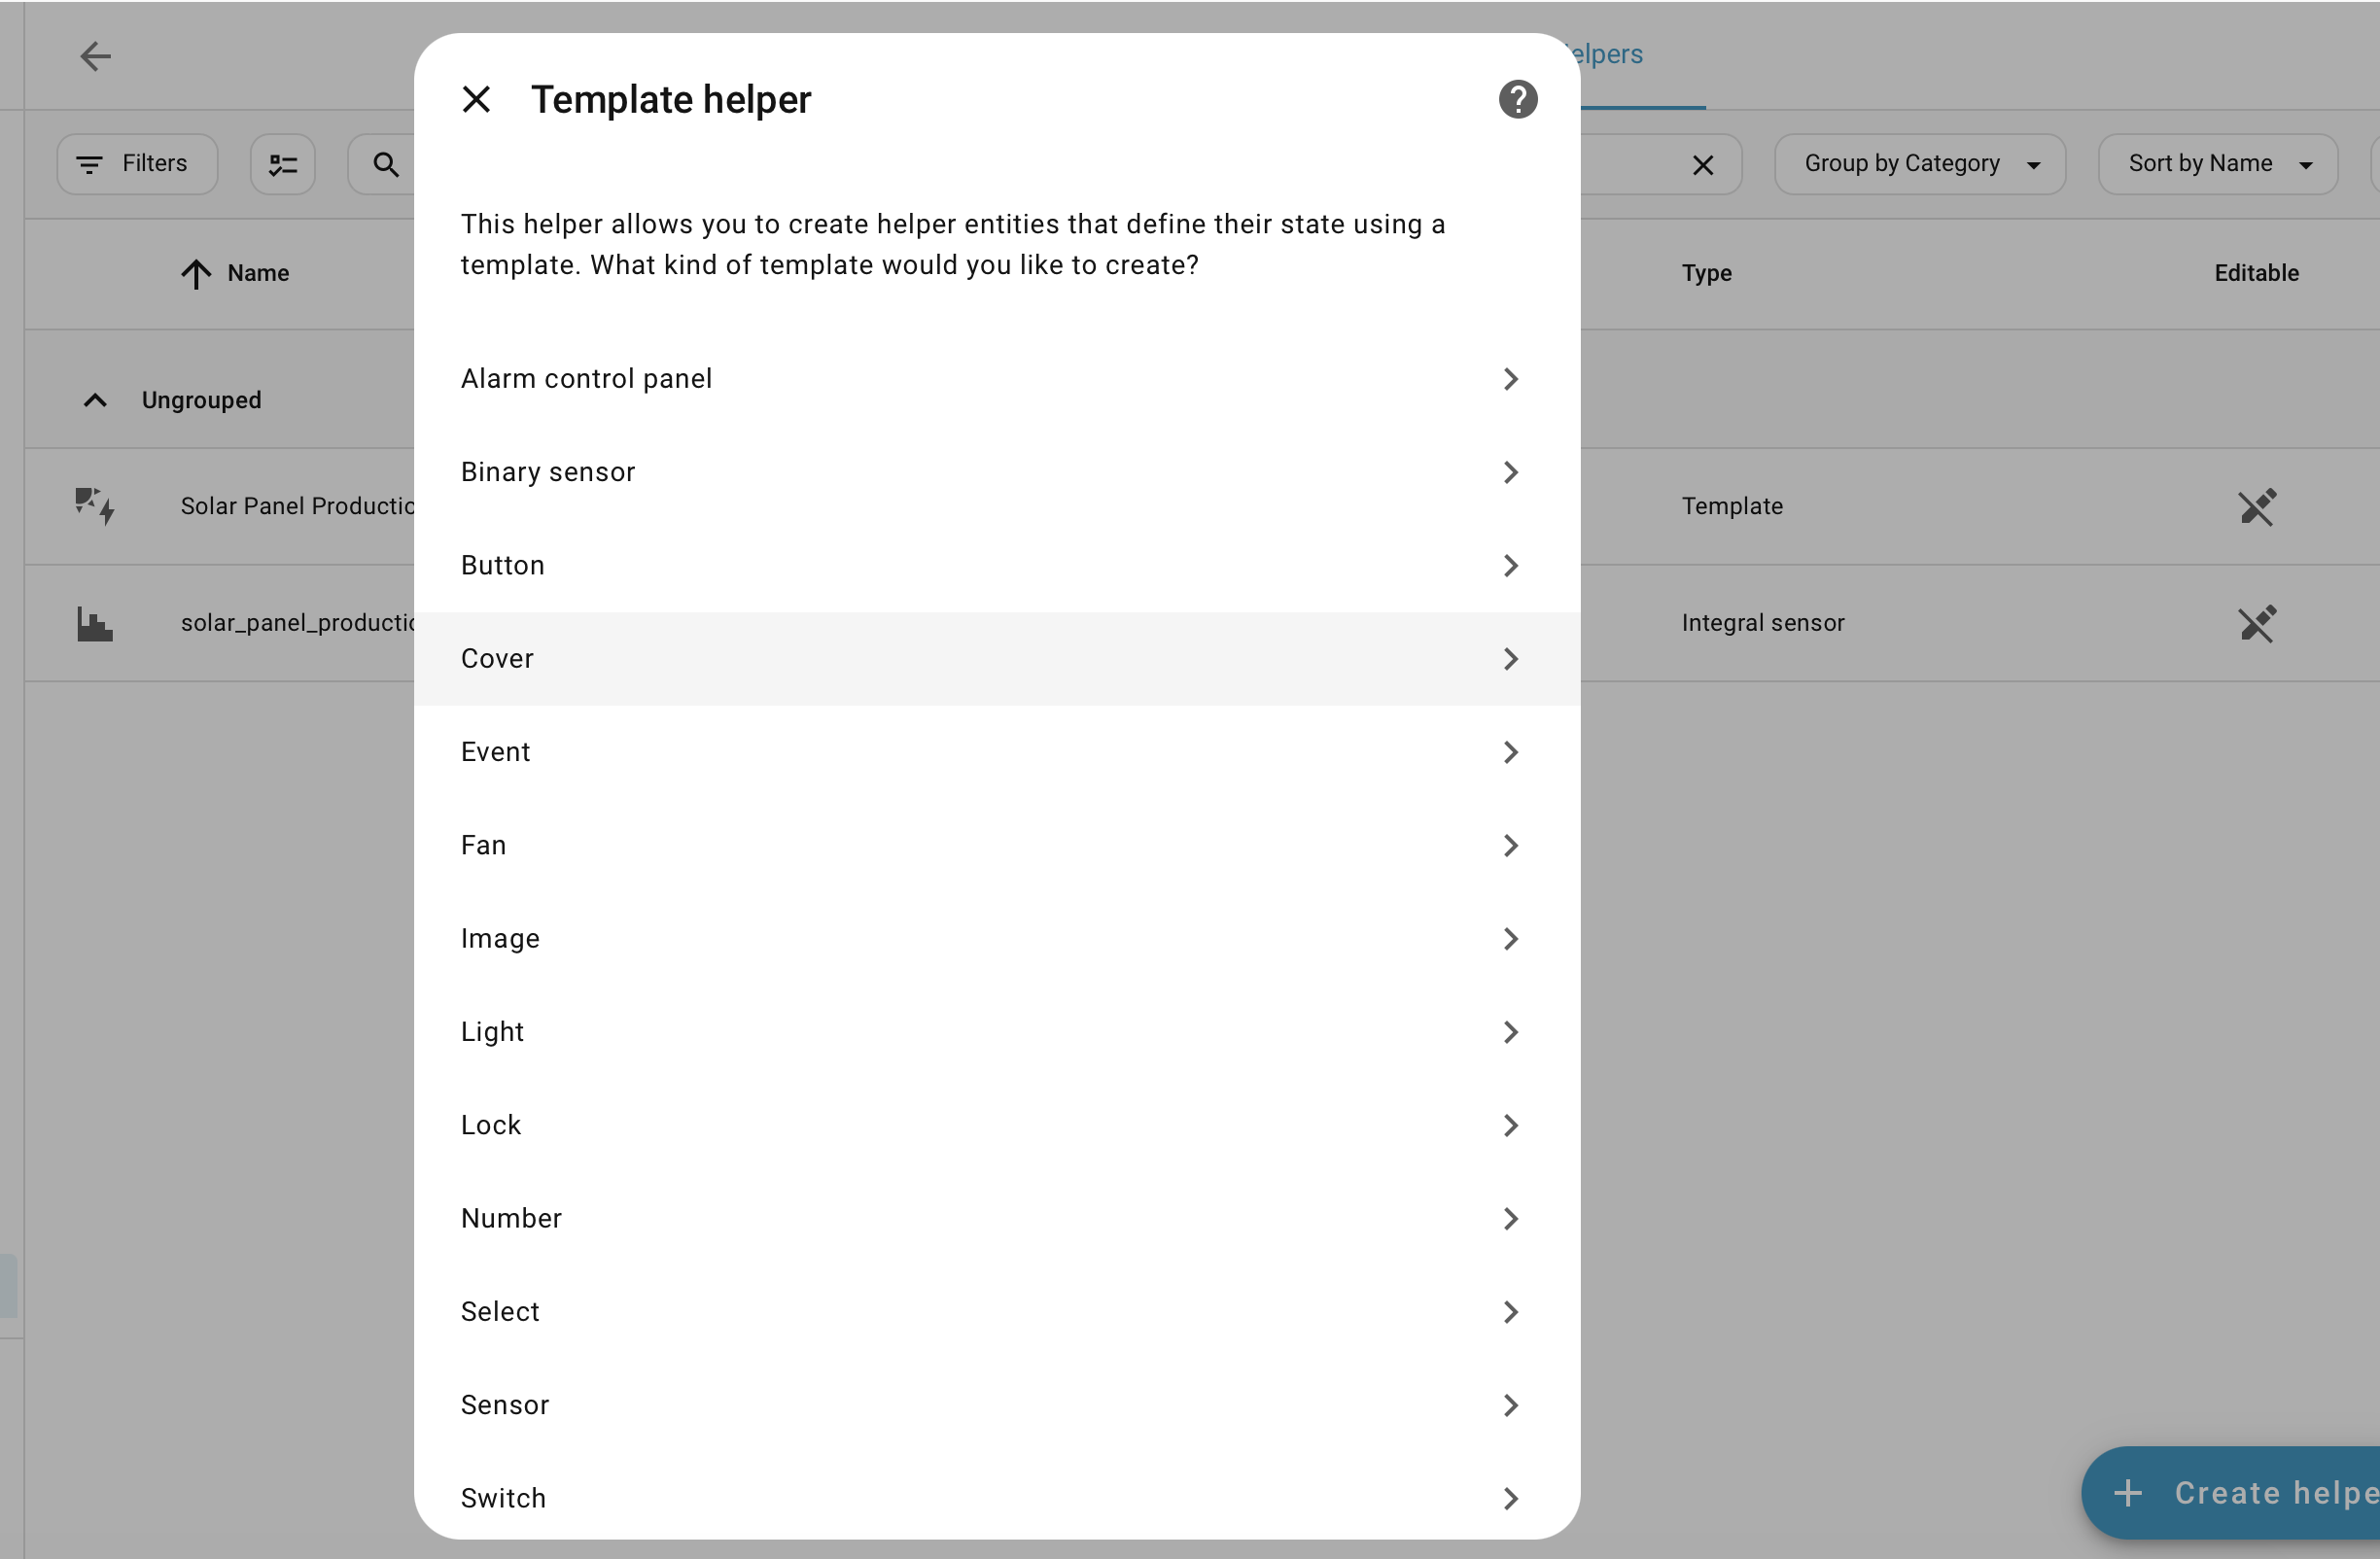Click the search magnifier icon
This screenshot has width=2380, height=1559.
[x=386, y=164]
